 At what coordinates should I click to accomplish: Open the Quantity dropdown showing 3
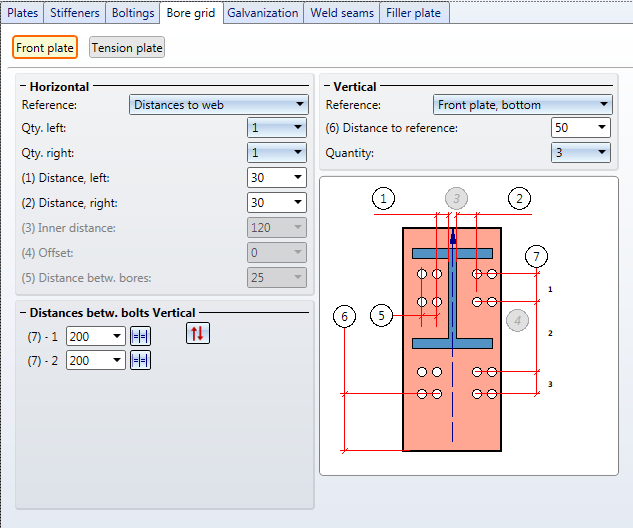click(580, 152)
